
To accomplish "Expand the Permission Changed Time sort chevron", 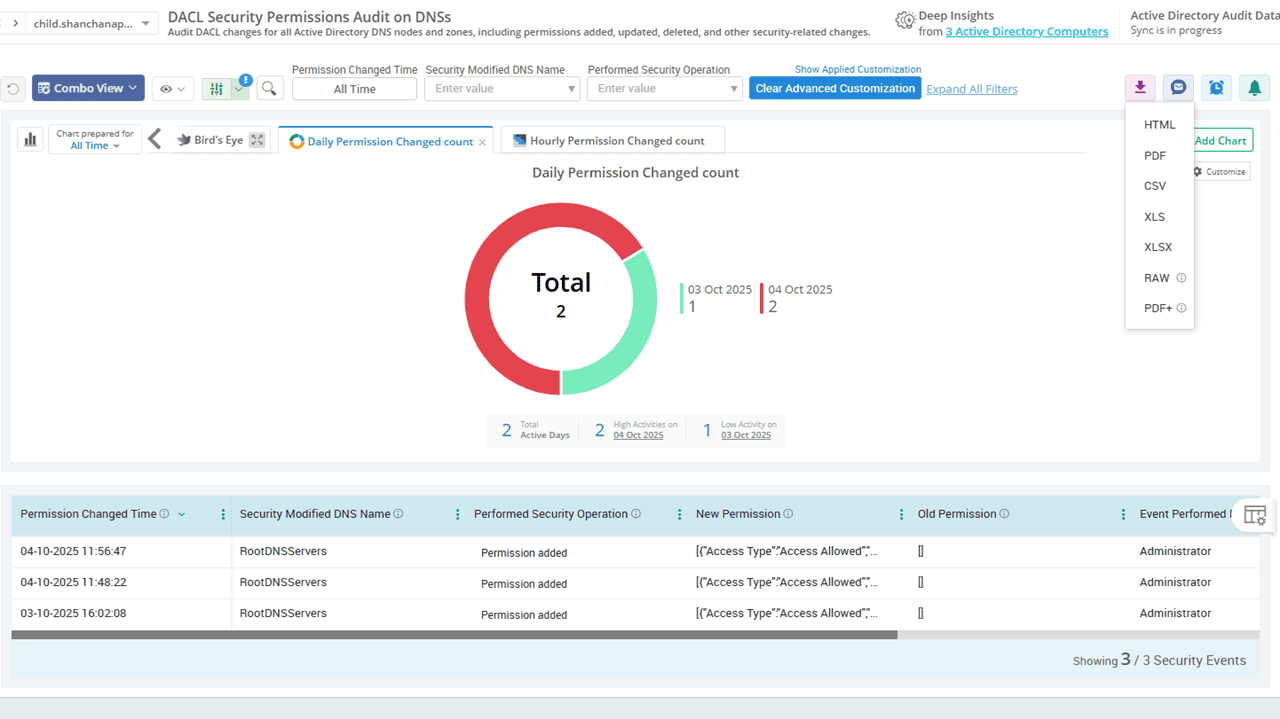I will coord(181,513).
